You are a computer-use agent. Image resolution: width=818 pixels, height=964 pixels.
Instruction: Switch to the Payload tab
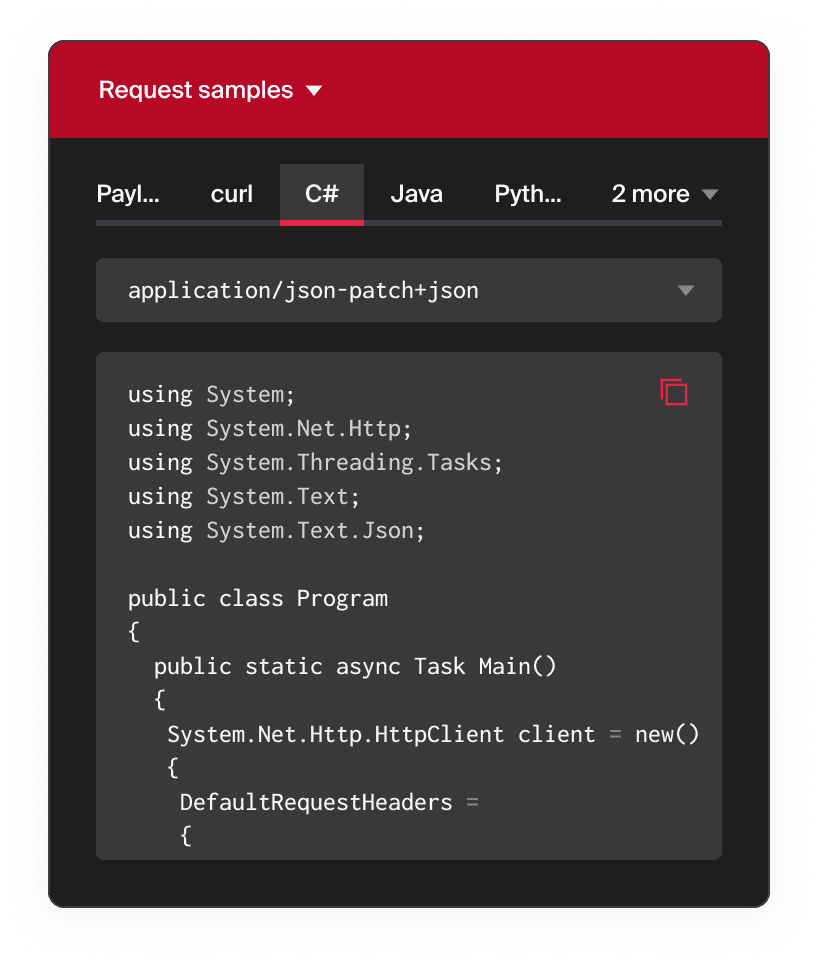pos(128,194)
